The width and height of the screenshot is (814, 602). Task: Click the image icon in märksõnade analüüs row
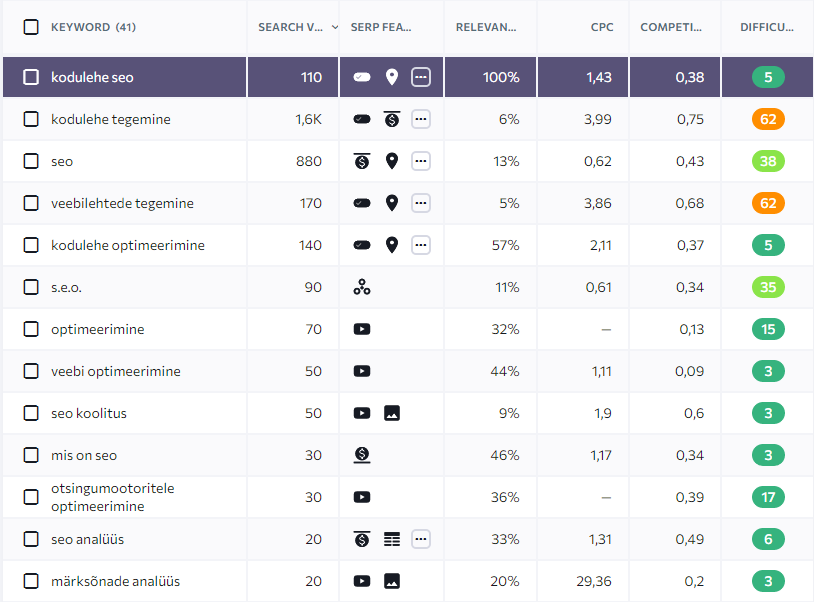(392, 581)
